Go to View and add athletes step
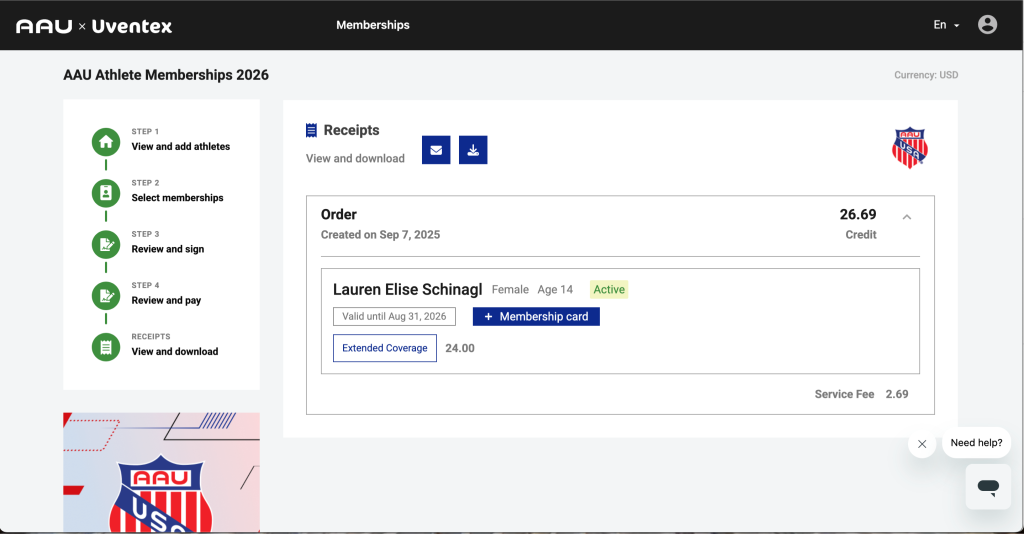Image resolution: width=1024 pixels, height=534 pixels. tap(180, 147)
